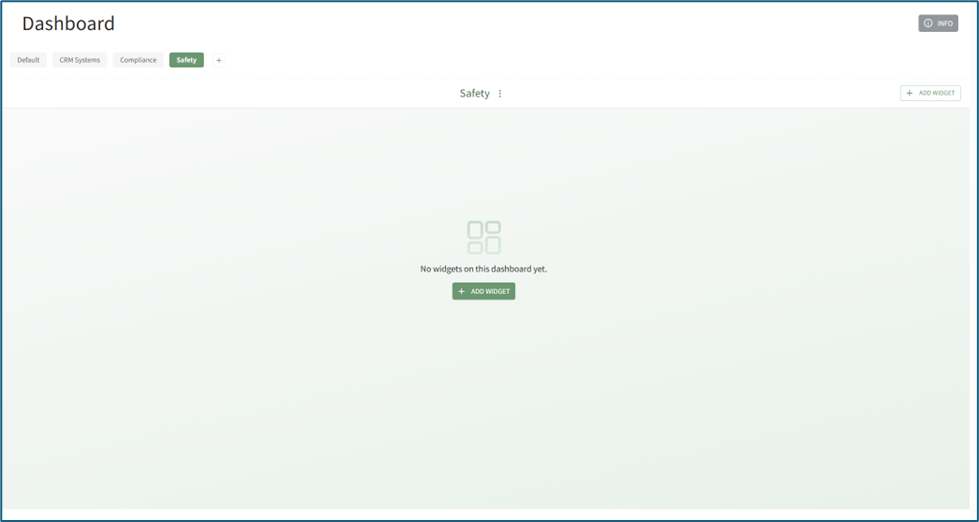Open the INFO panel button
Viewport: 979px width, 522px height.
click(x=938, y=23)
